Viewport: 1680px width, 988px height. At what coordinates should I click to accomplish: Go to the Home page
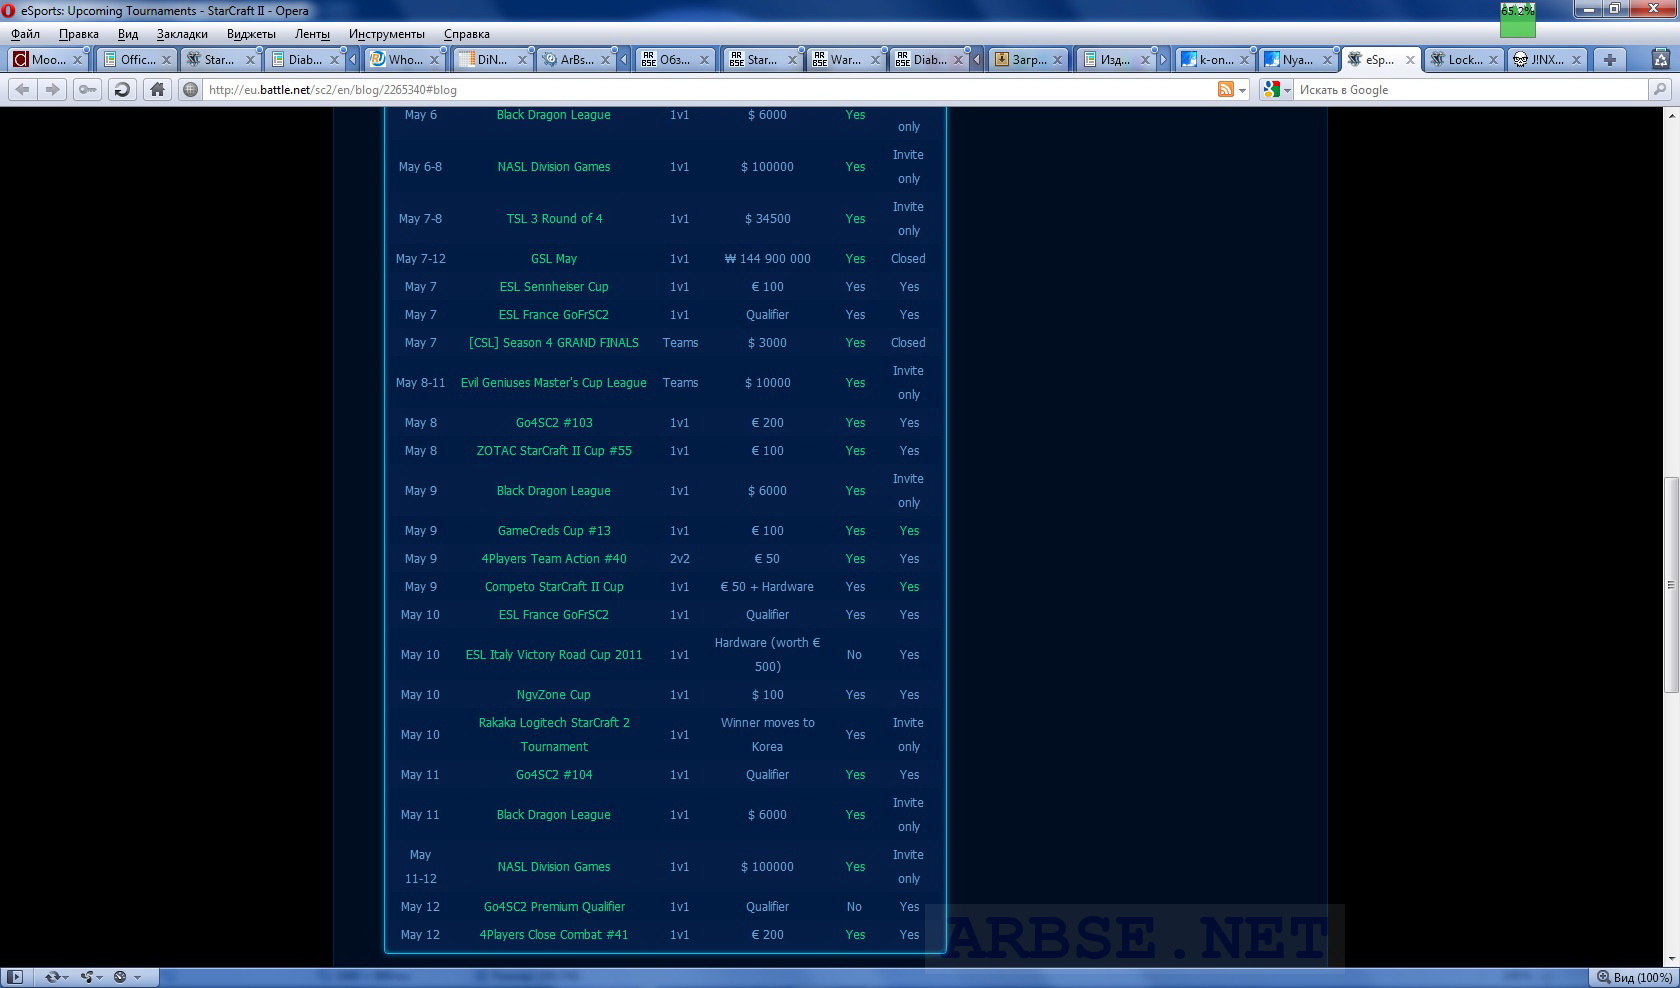tap(157, 90)
